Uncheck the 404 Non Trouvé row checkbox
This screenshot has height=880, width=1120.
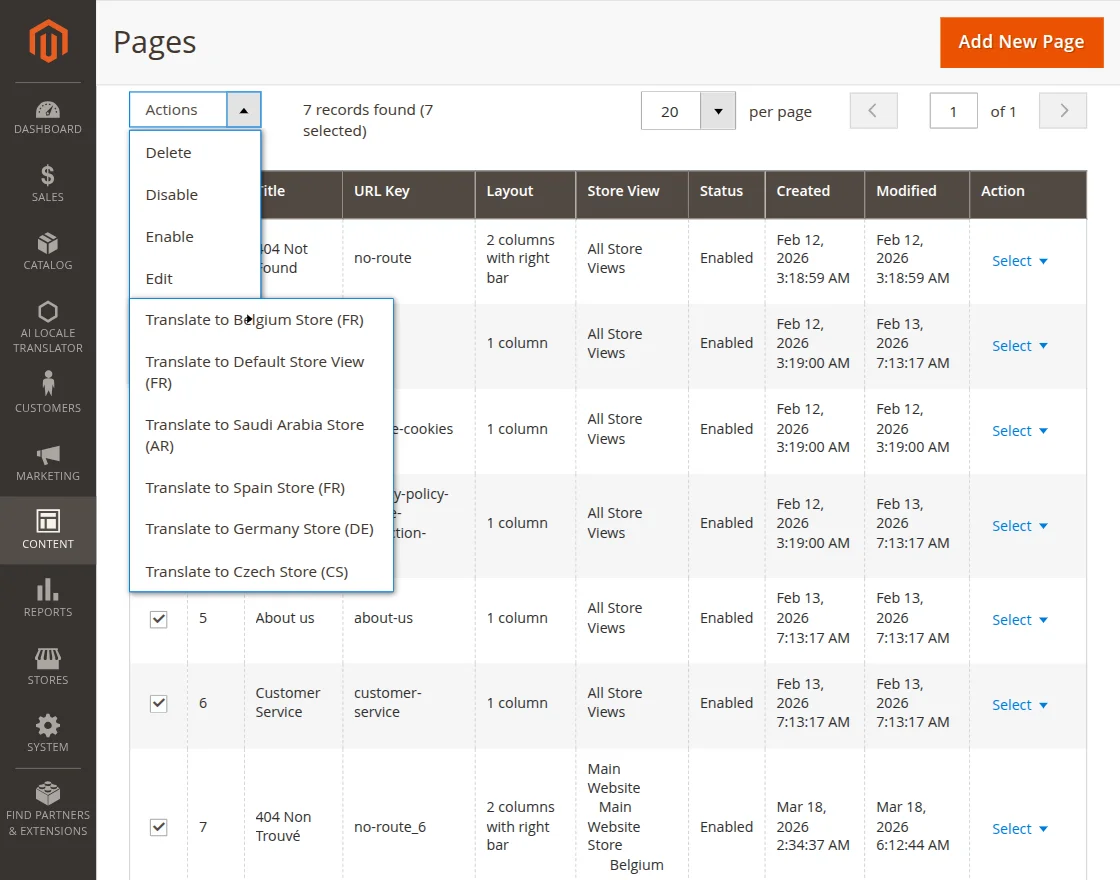[158, 827]
